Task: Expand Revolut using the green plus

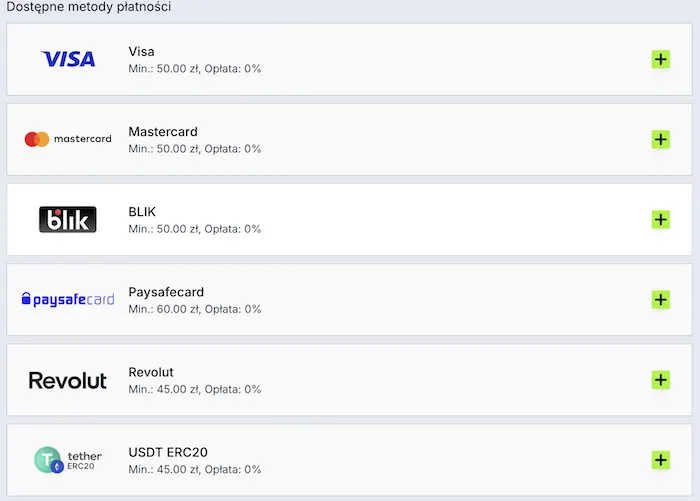Action: click(x=660, y=380)
